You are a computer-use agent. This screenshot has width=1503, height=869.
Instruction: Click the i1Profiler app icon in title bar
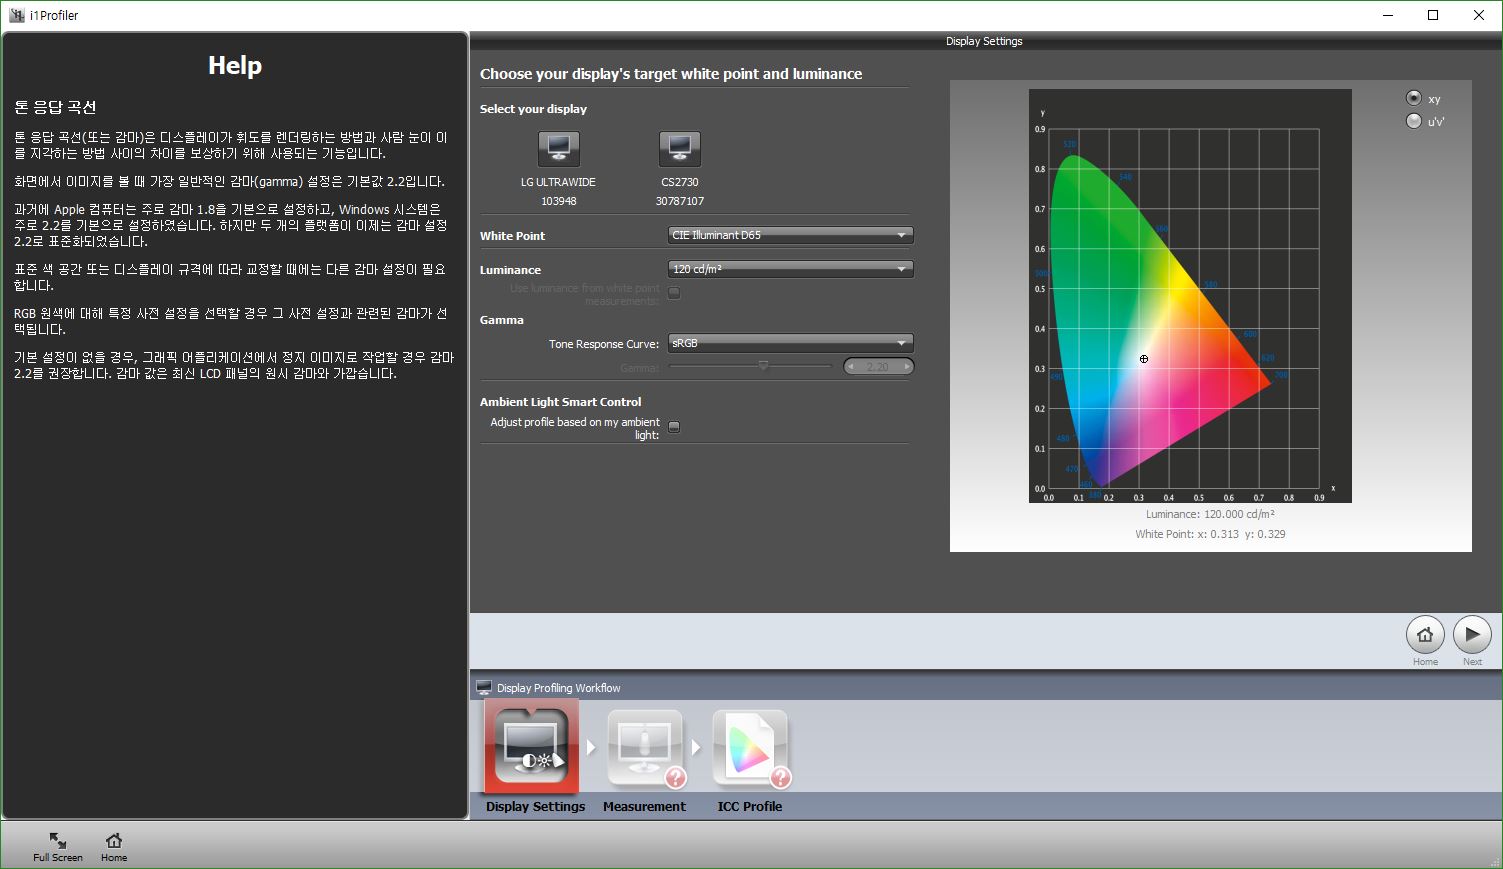click(x=17, y=15)
